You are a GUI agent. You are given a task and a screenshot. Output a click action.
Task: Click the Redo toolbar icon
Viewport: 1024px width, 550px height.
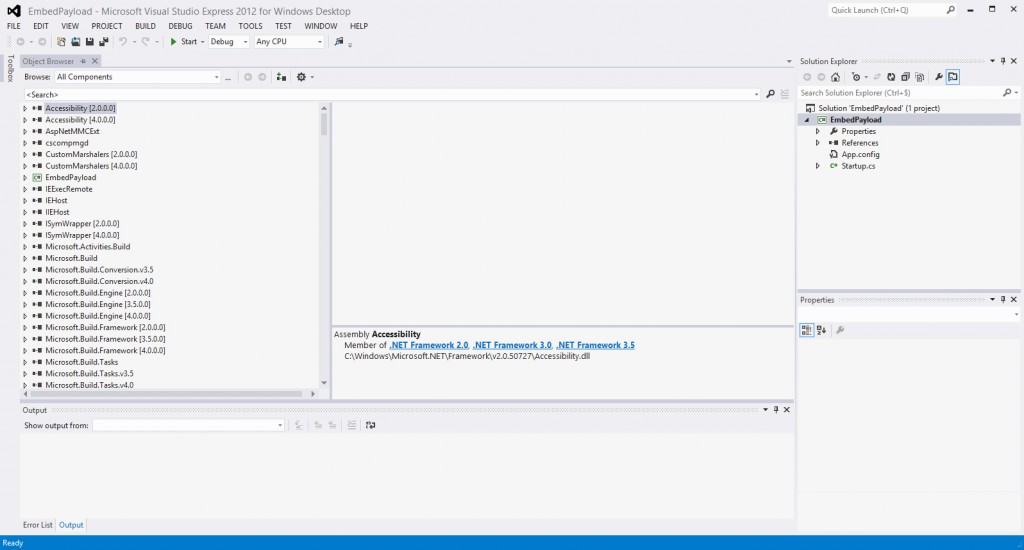pos(146,41)
